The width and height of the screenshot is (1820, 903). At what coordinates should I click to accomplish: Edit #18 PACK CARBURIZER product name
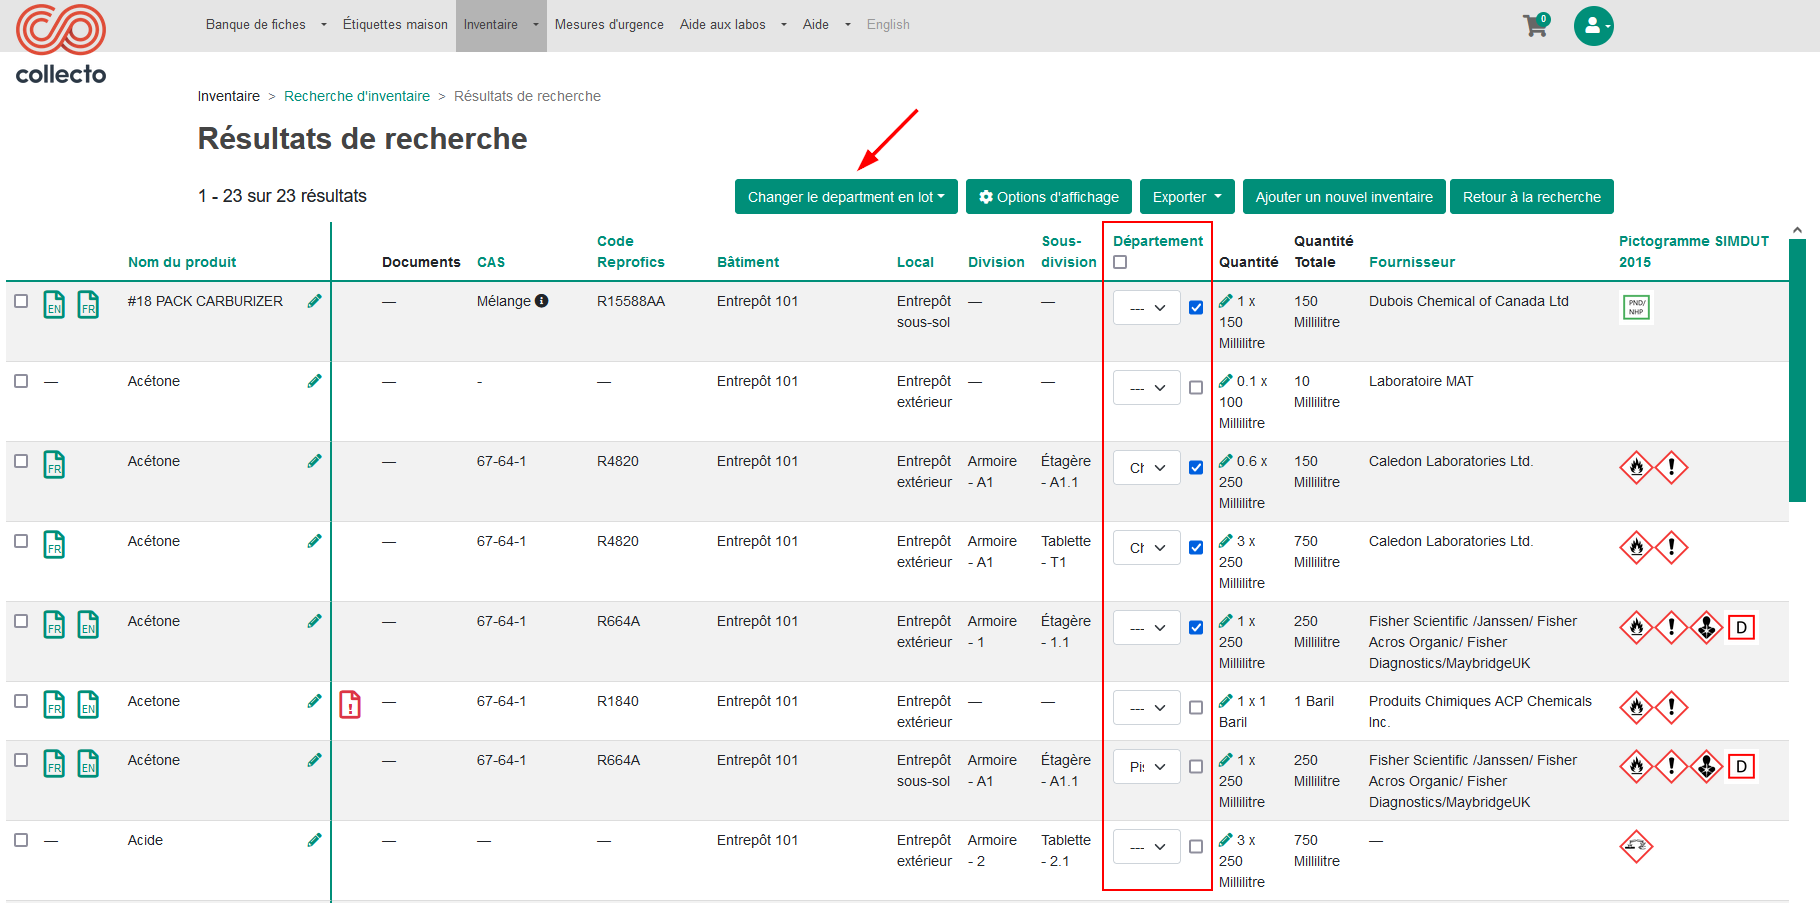pos(315,301)
